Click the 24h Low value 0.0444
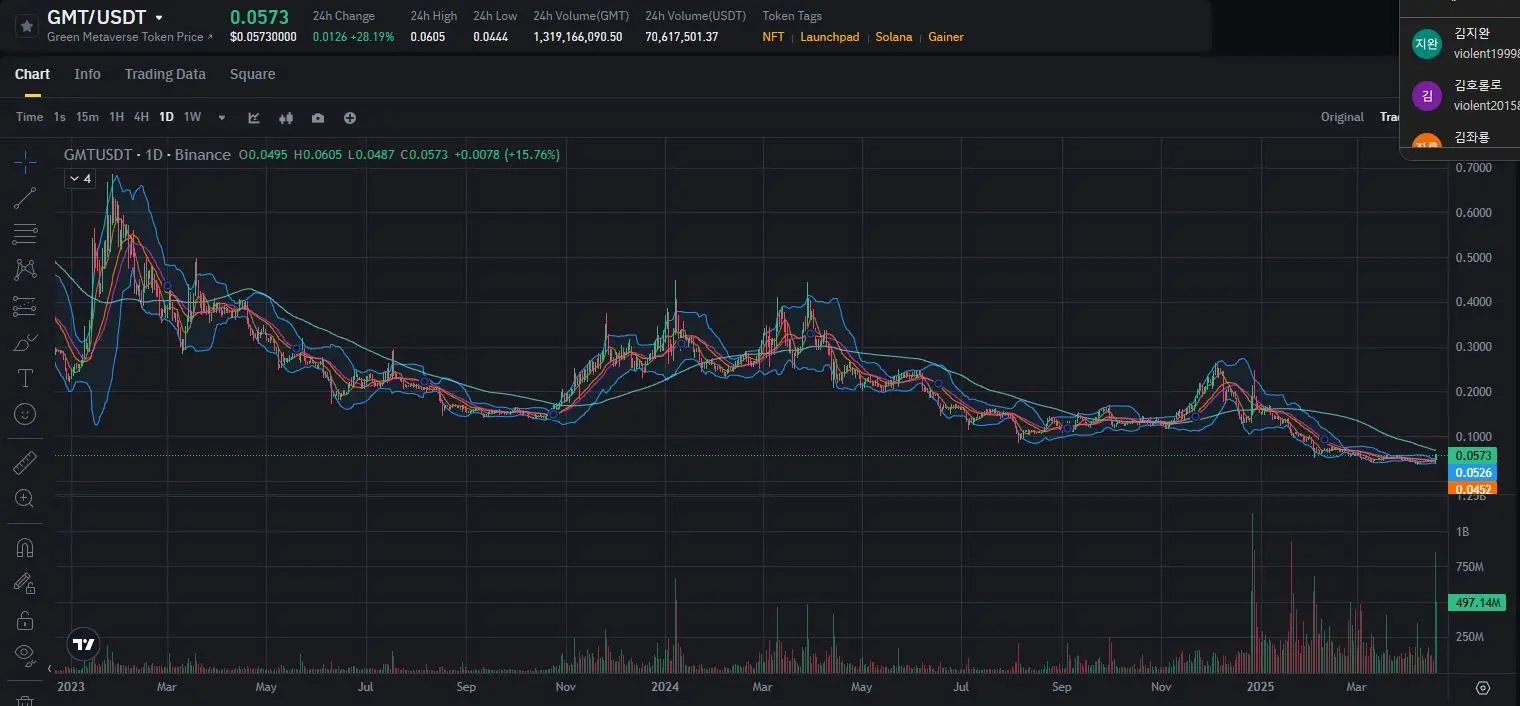The height and width of the screenshot is (706, 1520). [490, 37]
